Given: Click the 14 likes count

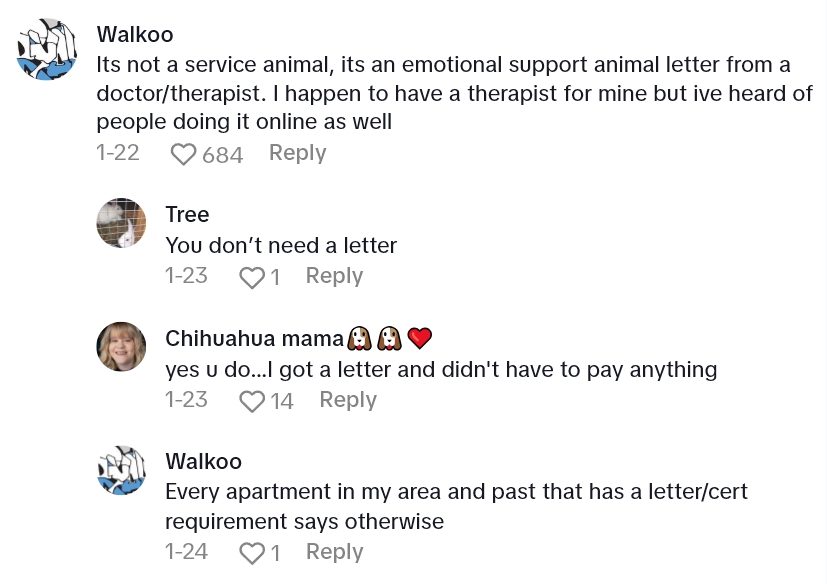Looking at the screenshot, I should (282, 401).
